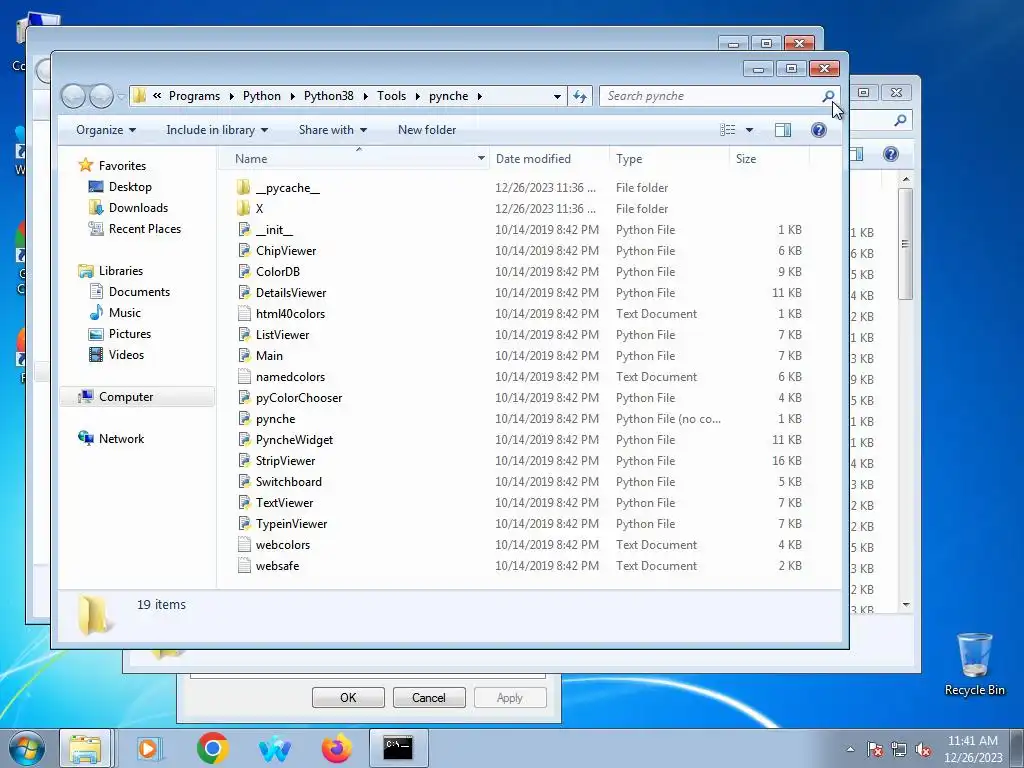
Task: Open the Recycle Bin desktop icon
Action: (x=974, y=664)
